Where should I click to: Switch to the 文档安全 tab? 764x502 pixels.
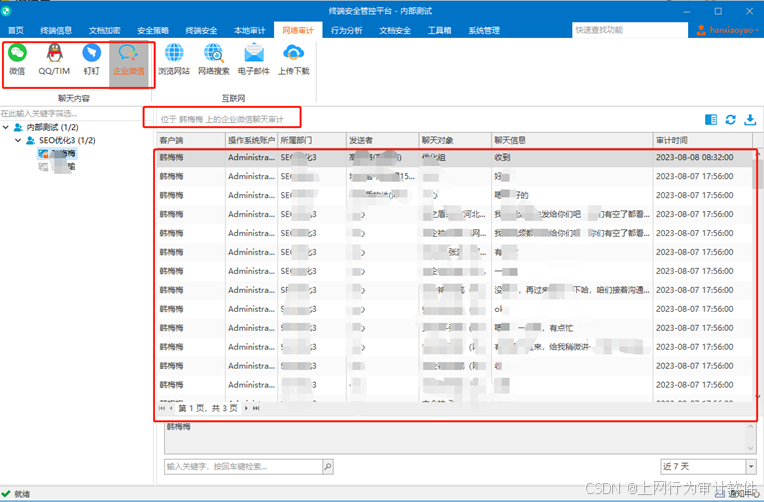(395, 30)
